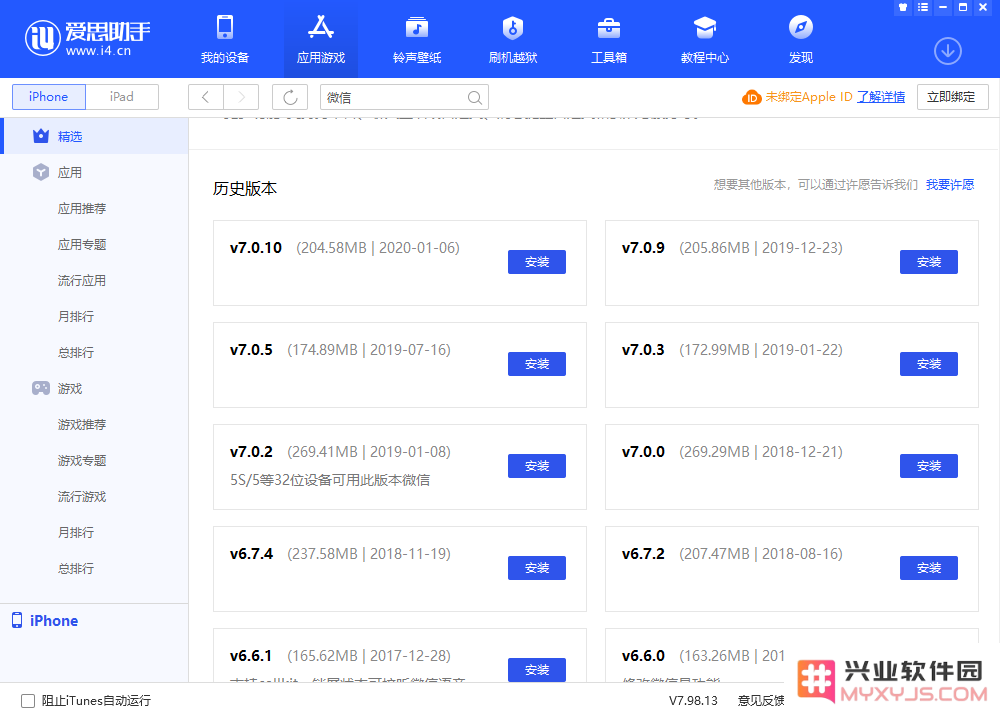Open 月排行 under 应用
Screen dimensions: 1000x718
(76, 316)
